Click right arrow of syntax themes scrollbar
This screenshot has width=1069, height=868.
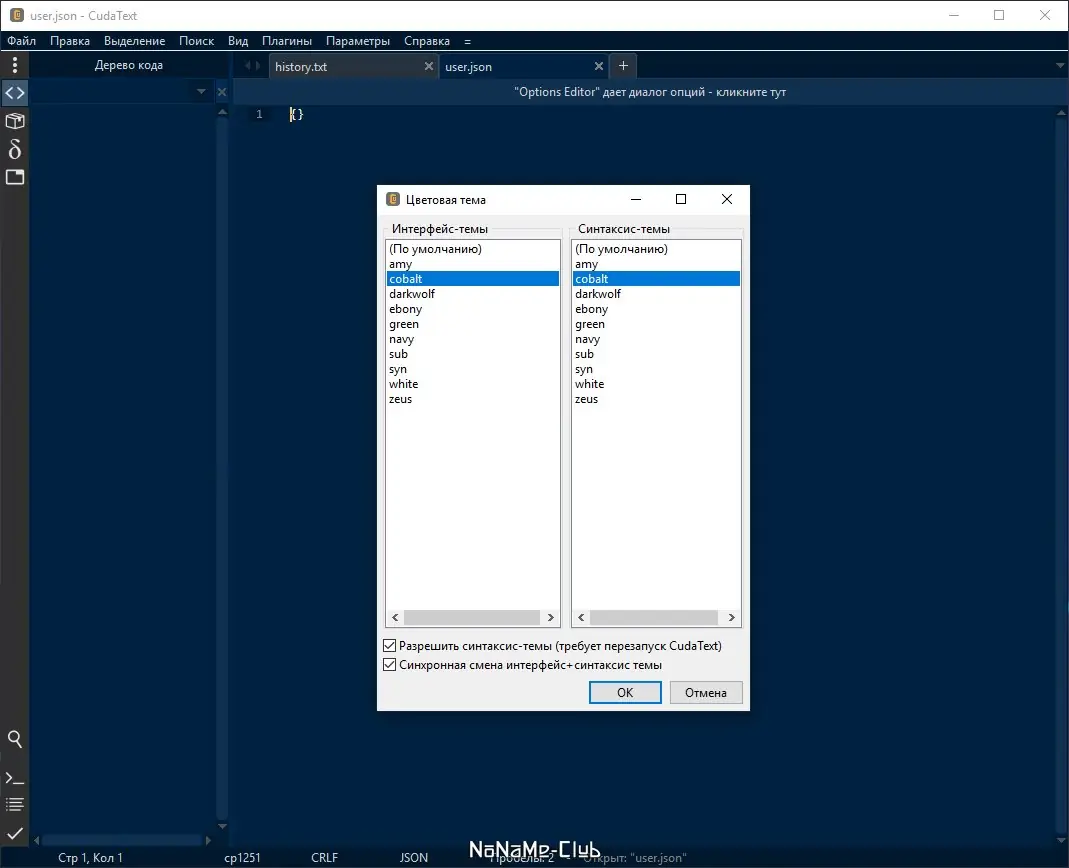pos(731,618)
